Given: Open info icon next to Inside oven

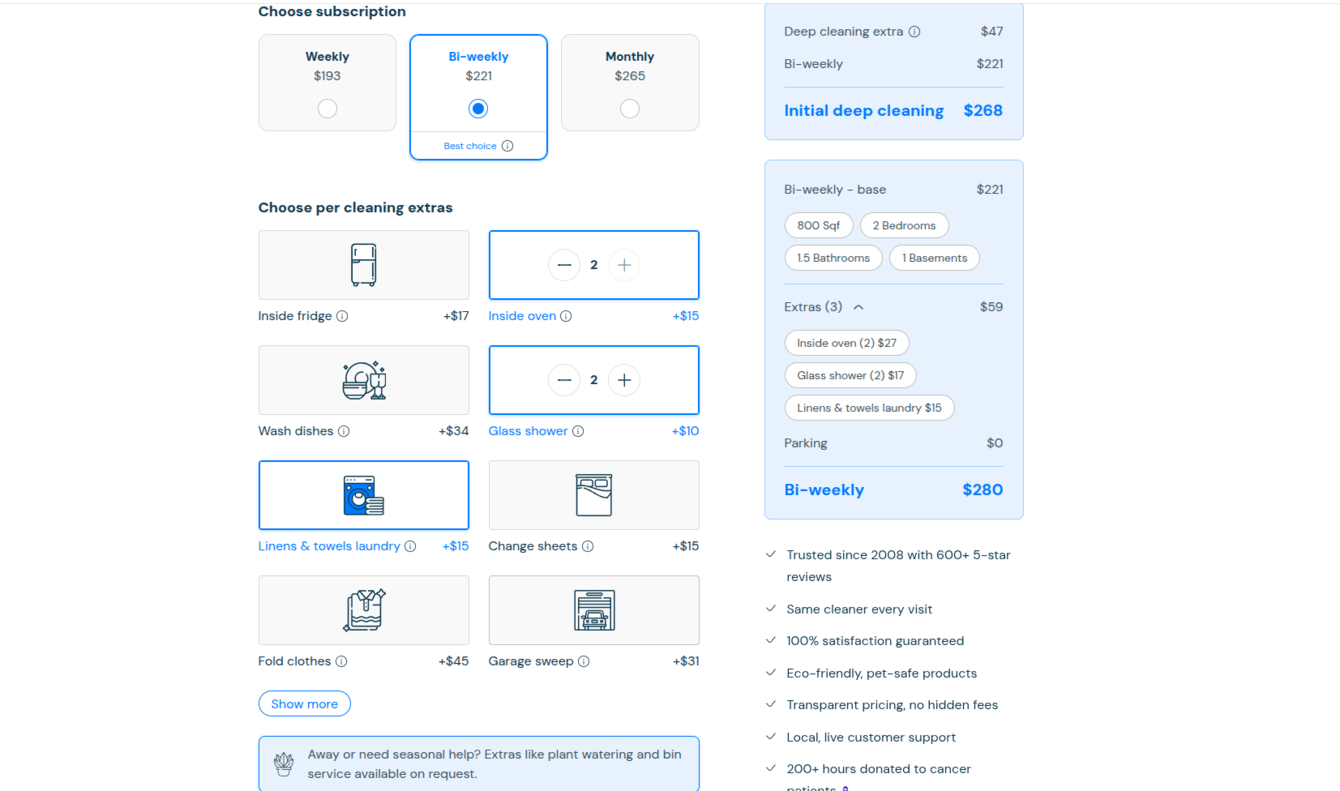Looking at the screenshot, I should coord(566,316).
